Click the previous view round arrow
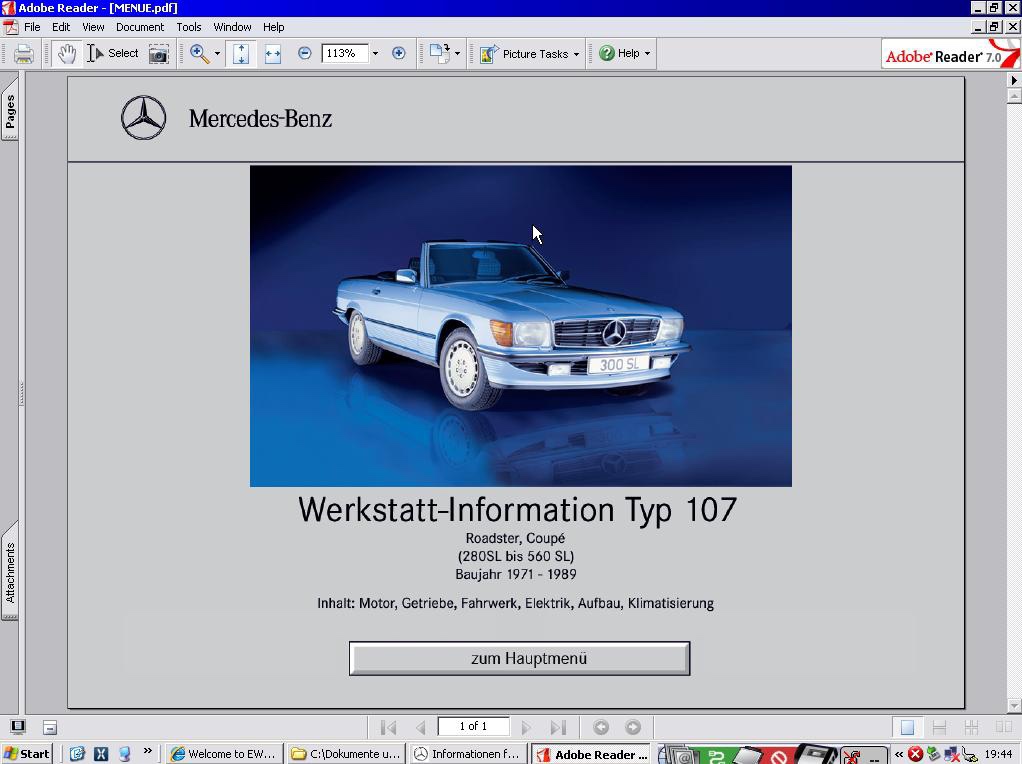 tap(601, 727)
